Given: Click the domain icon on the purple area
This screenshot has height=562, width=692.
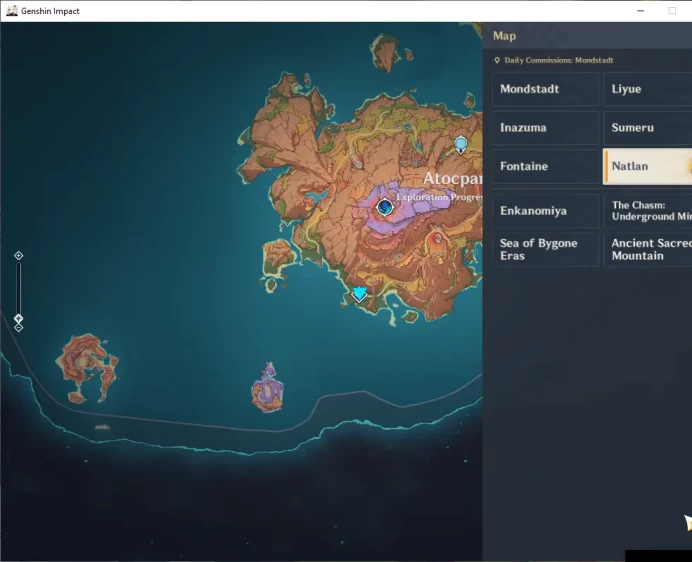Looking at the screenshot, I should click(x=384, y=207).
